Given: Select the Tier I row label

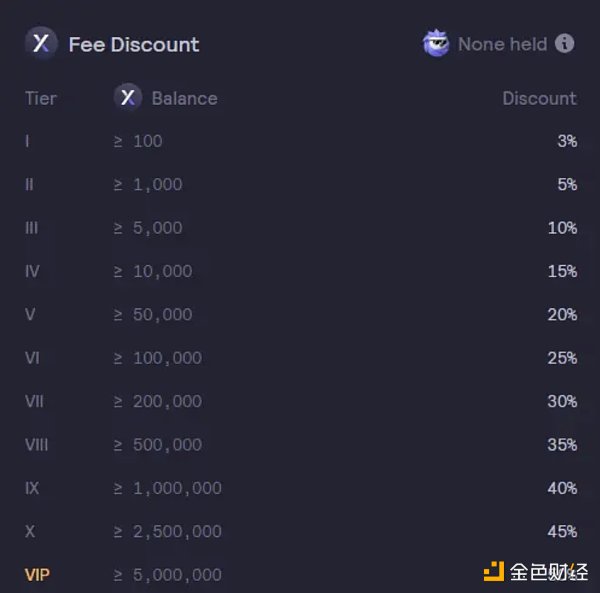Looking at the screenshot, I should pos(27,141).
